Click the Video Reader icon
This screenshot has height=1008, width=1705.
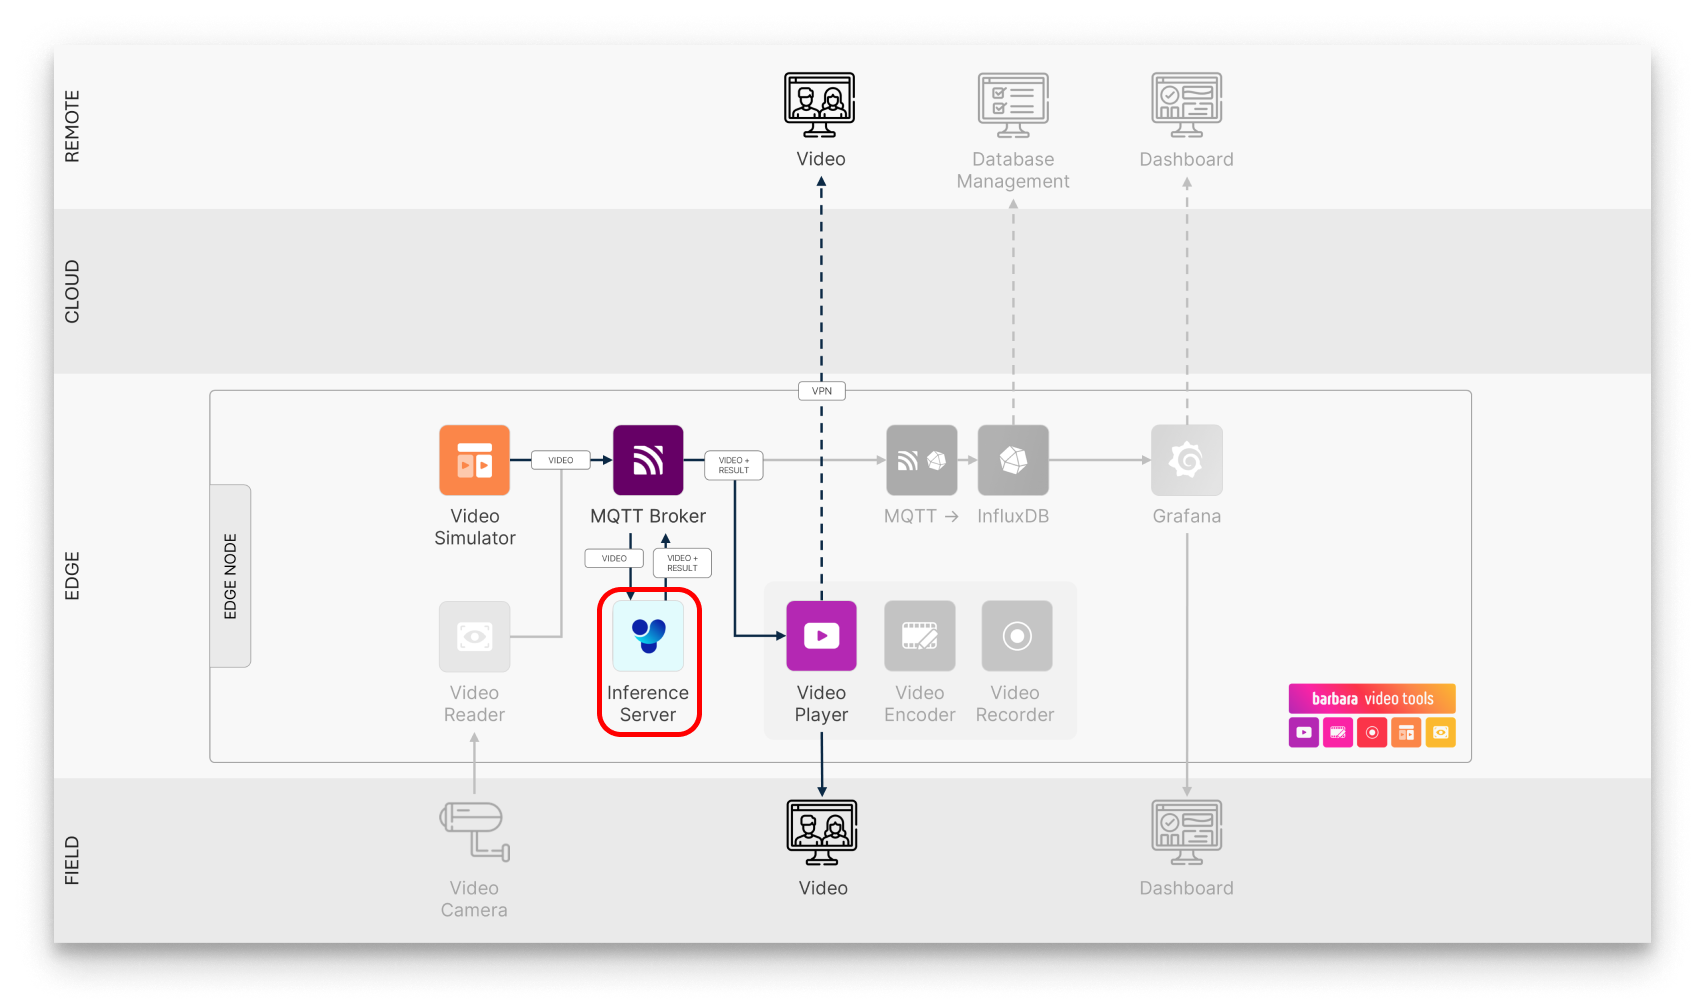pos(474,636)
